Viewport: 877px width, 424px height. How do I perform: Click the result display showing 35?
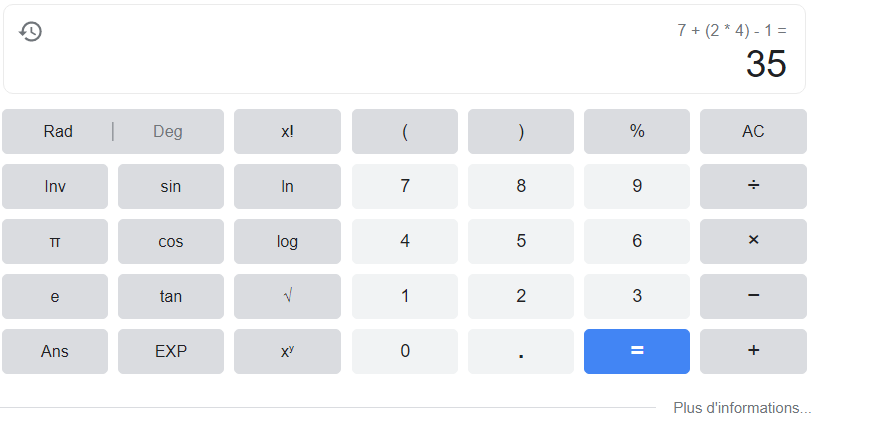click(x=766, y=65)
